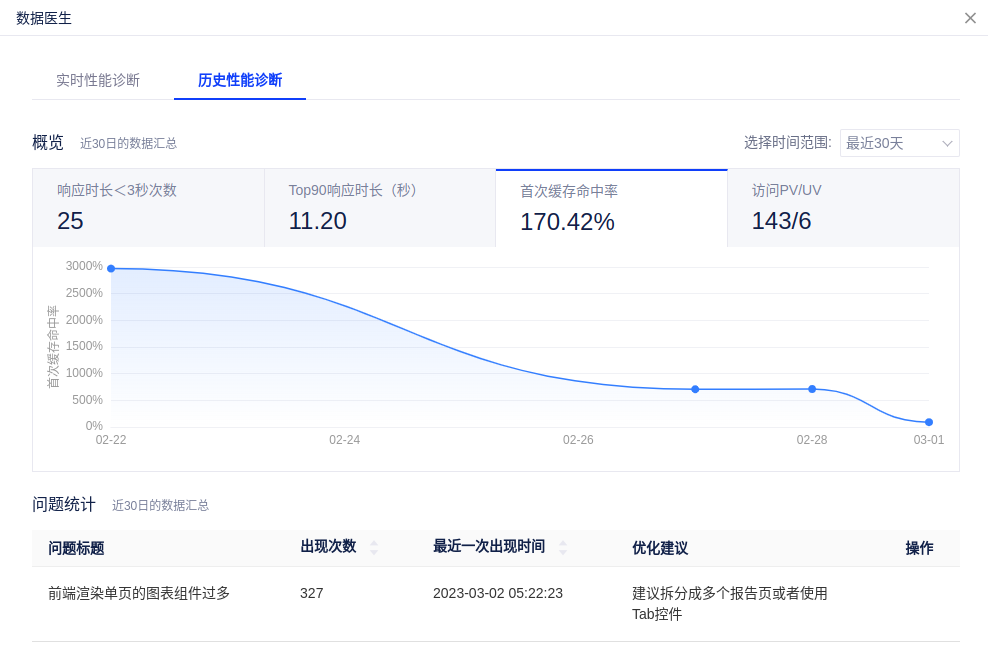
Task: Click the sort arrows beside 最近一次出现时间
Action: 562,547
